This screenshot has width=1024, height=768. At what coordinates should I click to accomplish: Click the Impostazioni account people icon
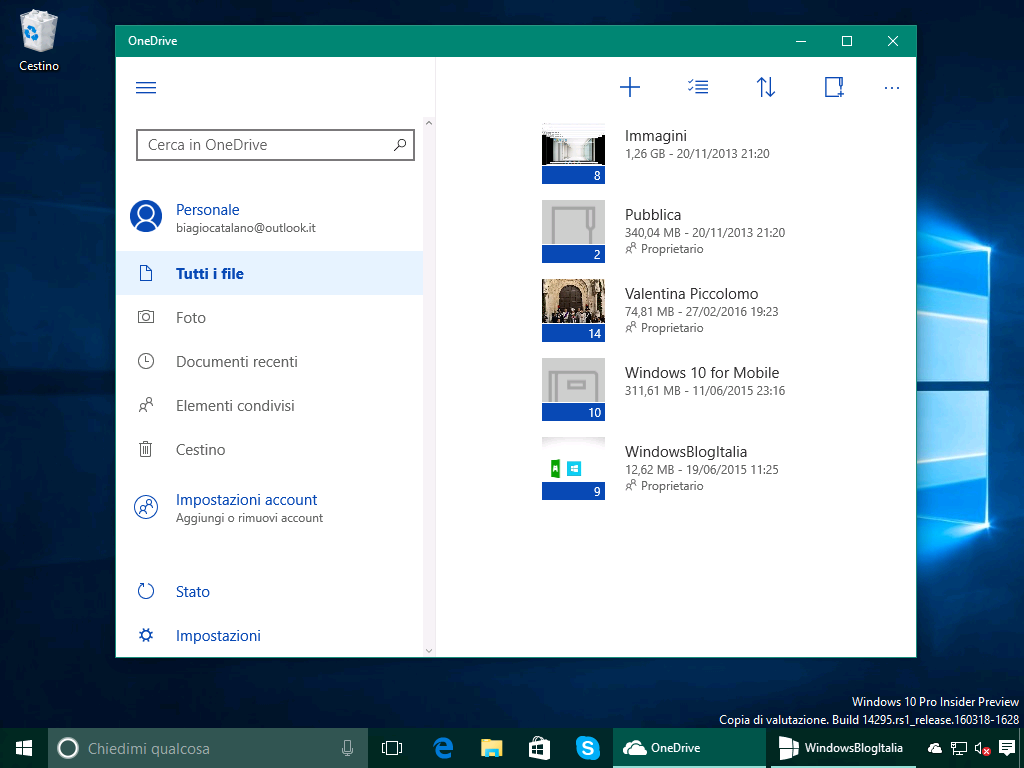146,507
